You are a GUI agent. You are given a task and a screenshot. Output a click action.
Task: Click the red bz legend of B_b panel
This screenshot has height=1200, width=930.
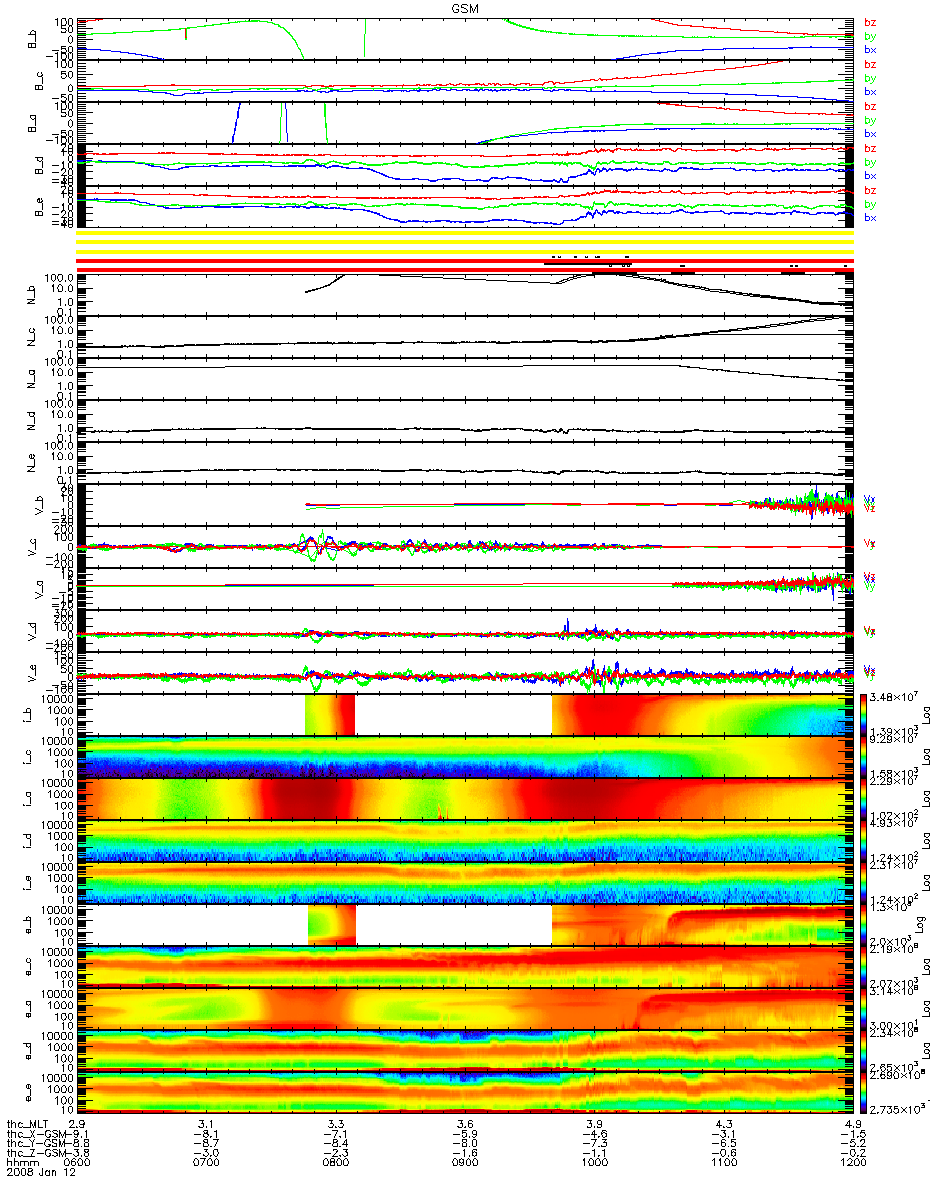tap(869, 22)
